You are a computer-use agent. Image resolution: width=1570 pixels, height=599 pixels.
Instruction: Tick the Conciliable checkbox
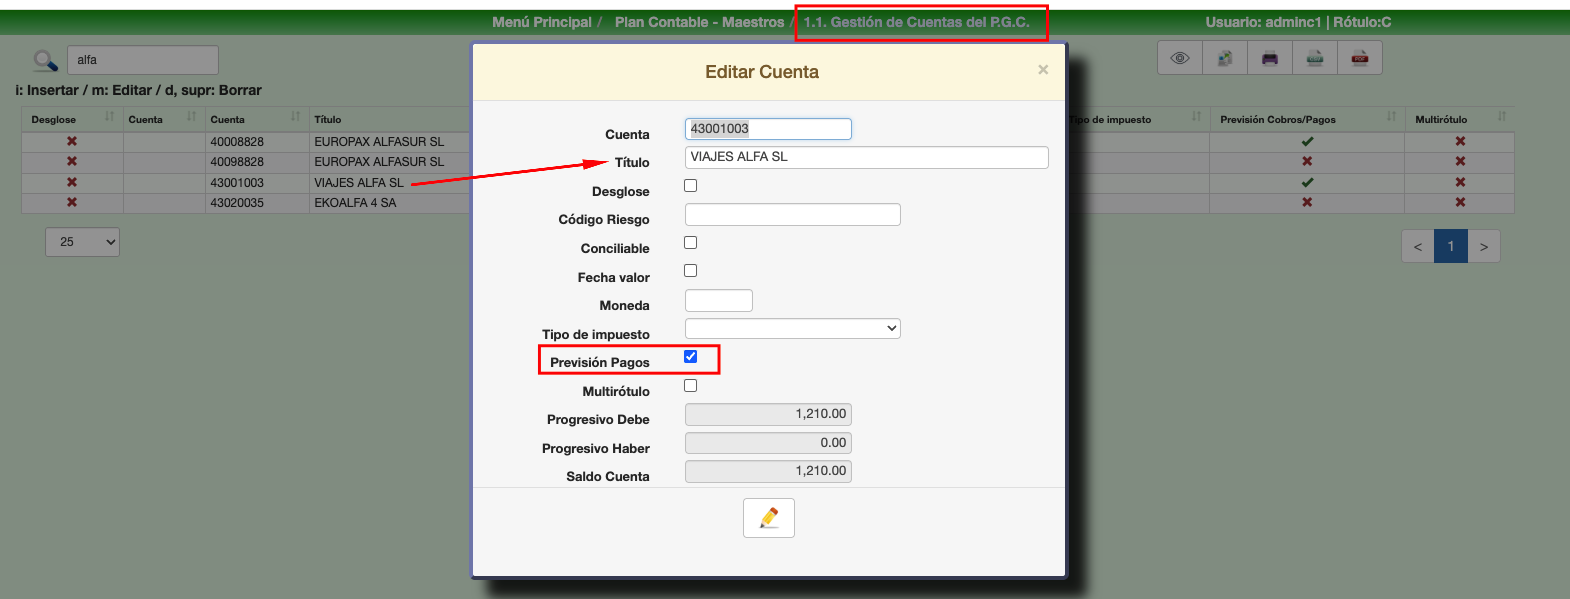[x=690, y=243]
